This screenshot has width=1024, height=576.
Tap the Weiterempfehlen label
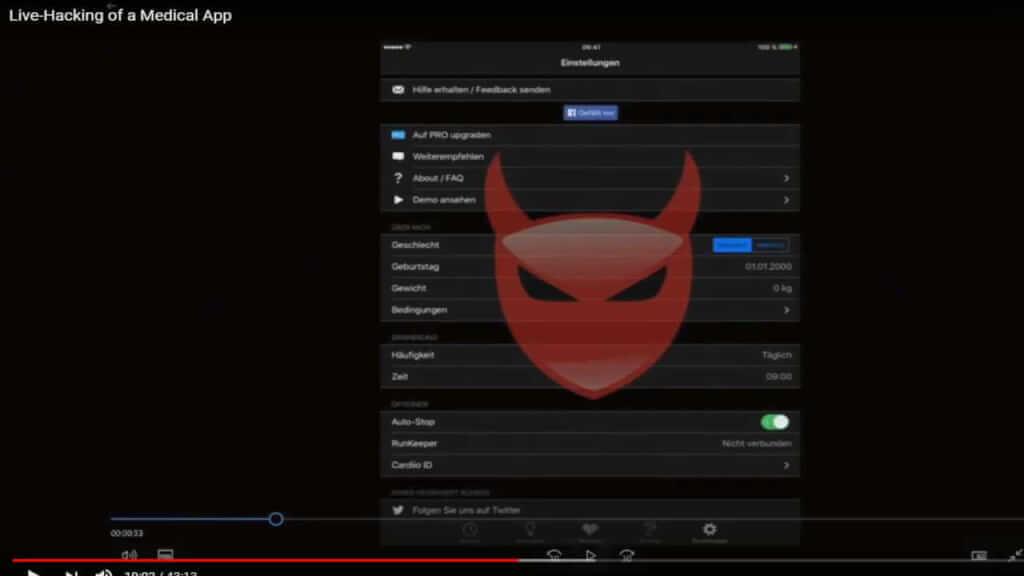click(448, 156)
